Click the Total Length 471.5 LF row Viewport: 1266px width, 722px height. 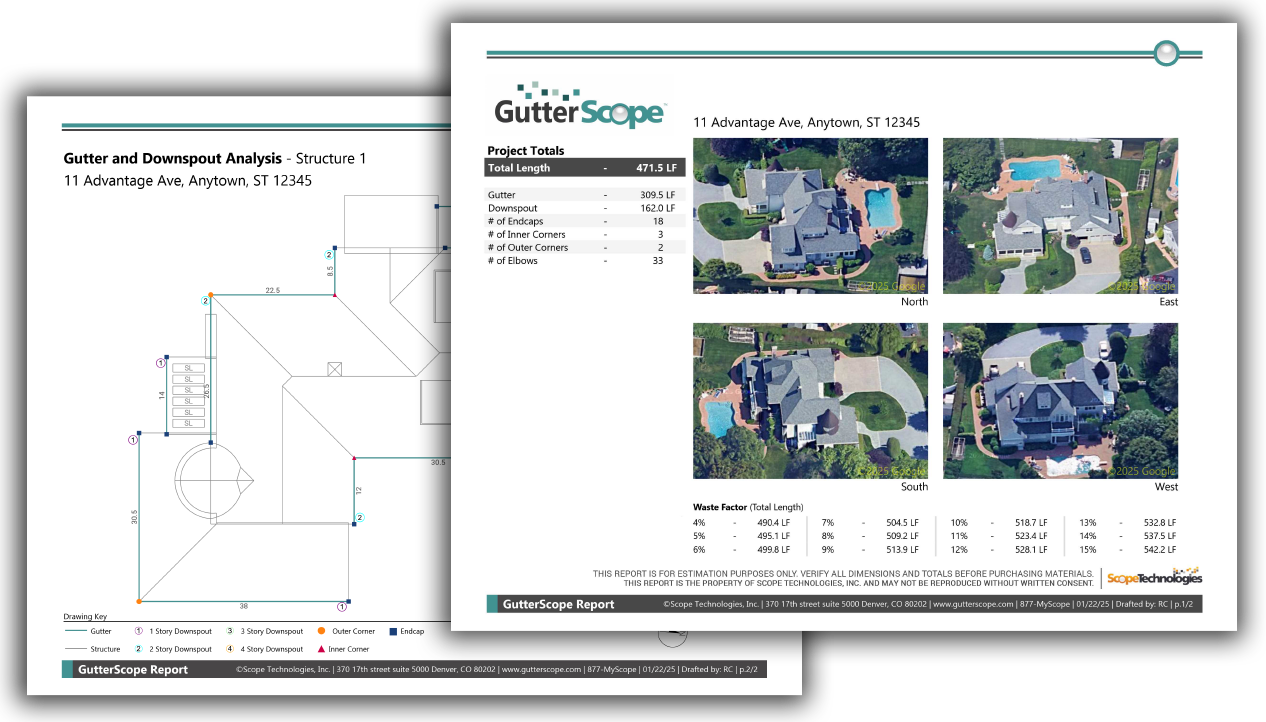(x=585, y=168)
